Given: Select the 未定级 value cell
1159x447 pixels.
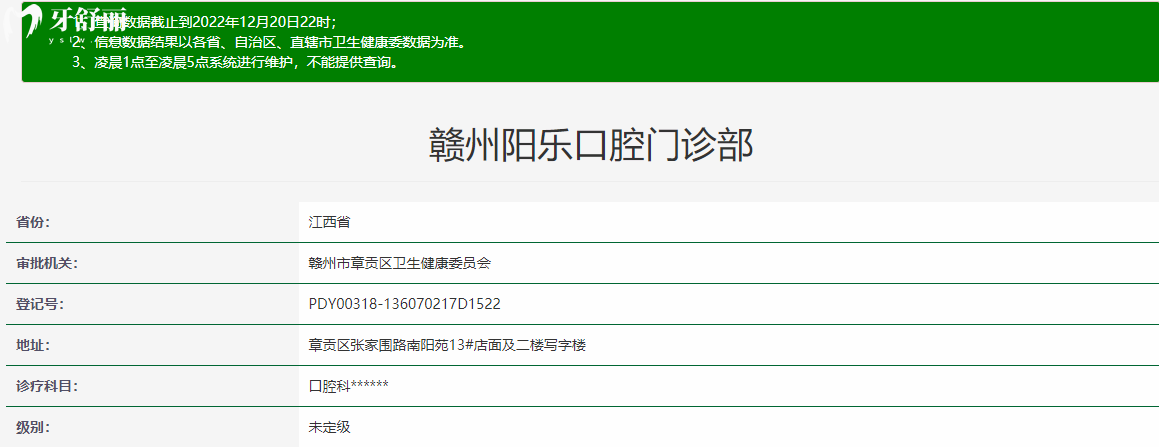Looking at the screenshot, I should (x=329, y=427).
